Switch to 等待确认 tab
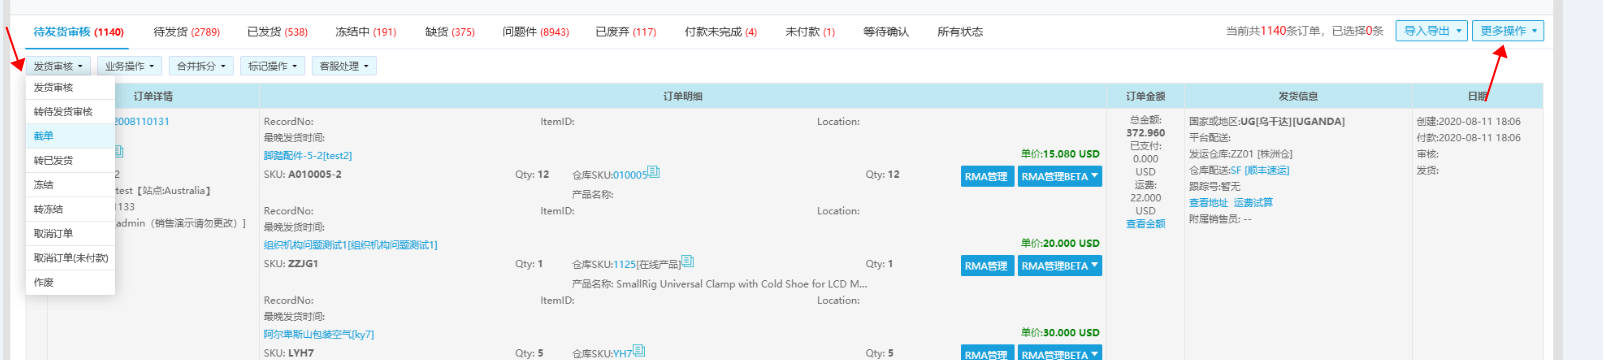The height and width of the screenshot is (360, 1603). click(886, 32)
